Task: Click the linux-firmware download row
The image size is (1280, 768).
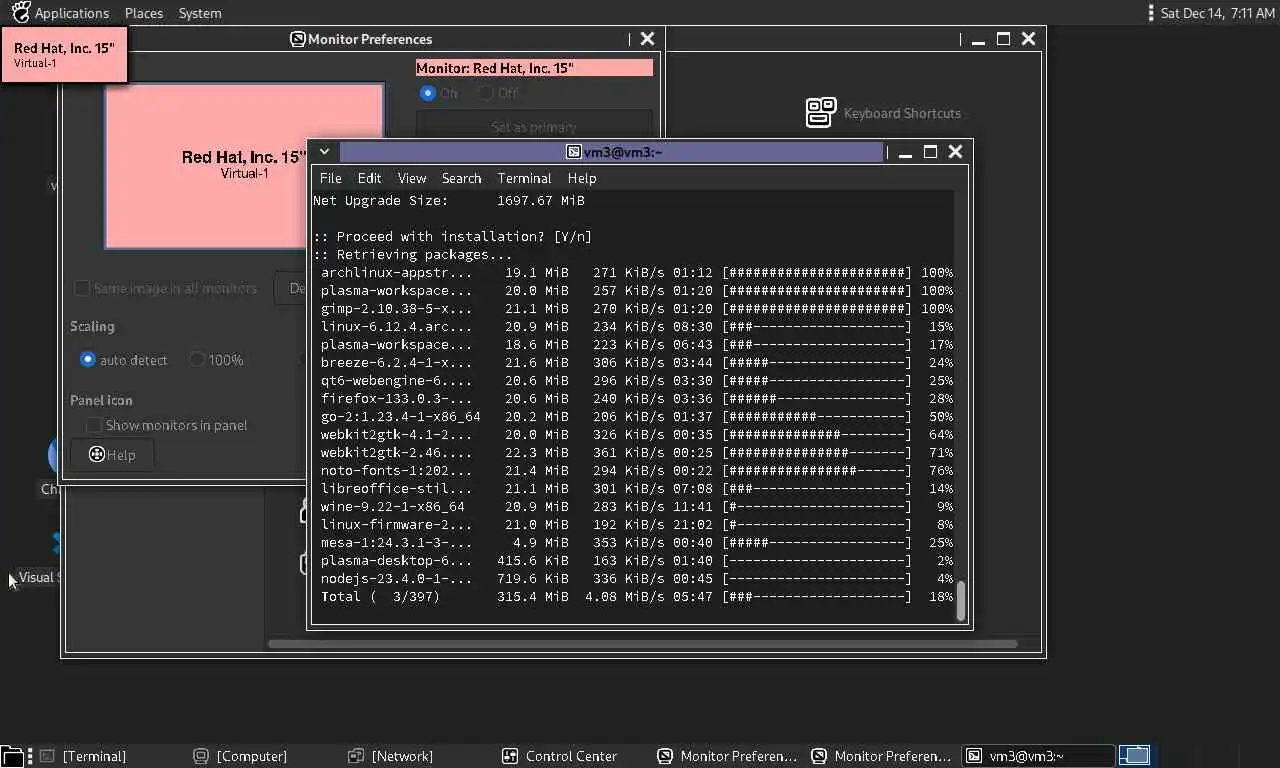Action: [636, 524]
